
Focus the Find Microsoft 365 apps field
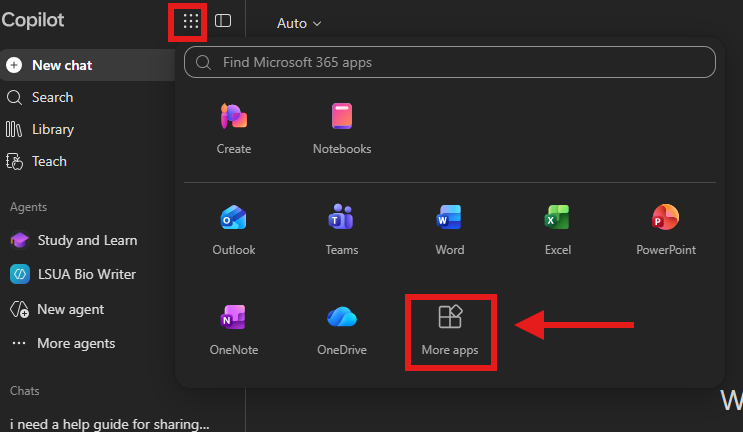(x=450, y=62)
